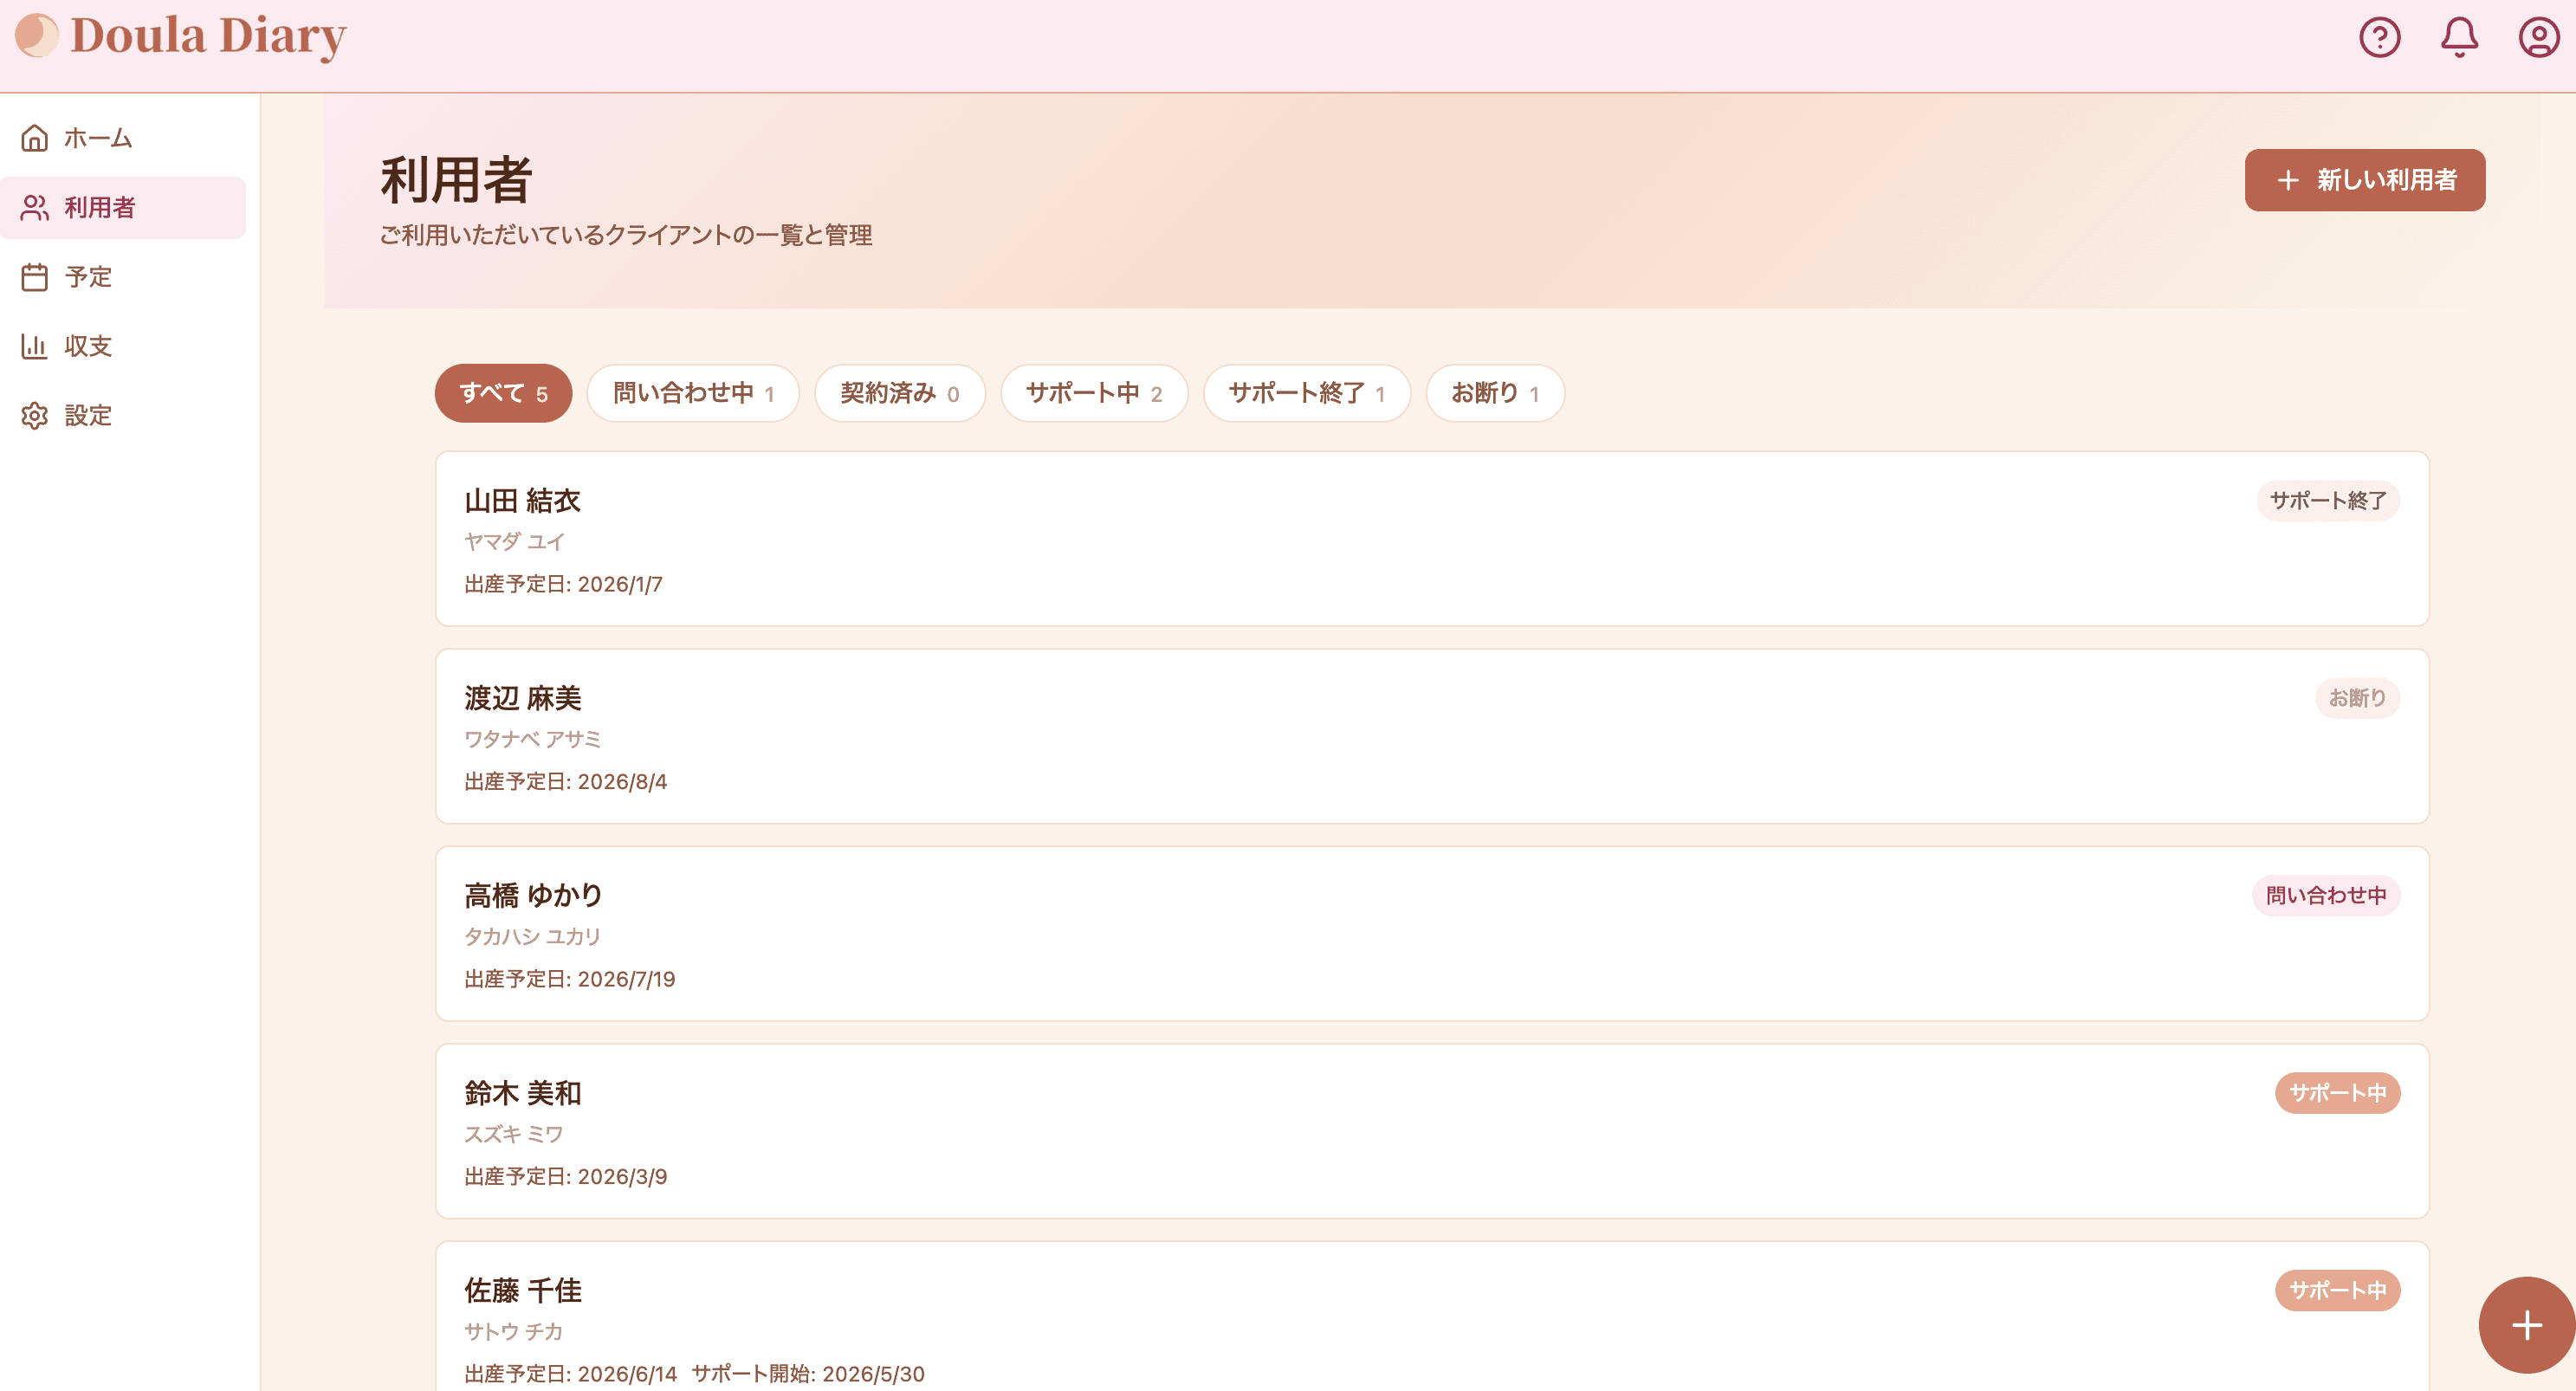The height and width of the screenshot is (1391, 2576).
Task: Click サポート開始: 2026/5/30 text
Action: [x=808, y=1374]
